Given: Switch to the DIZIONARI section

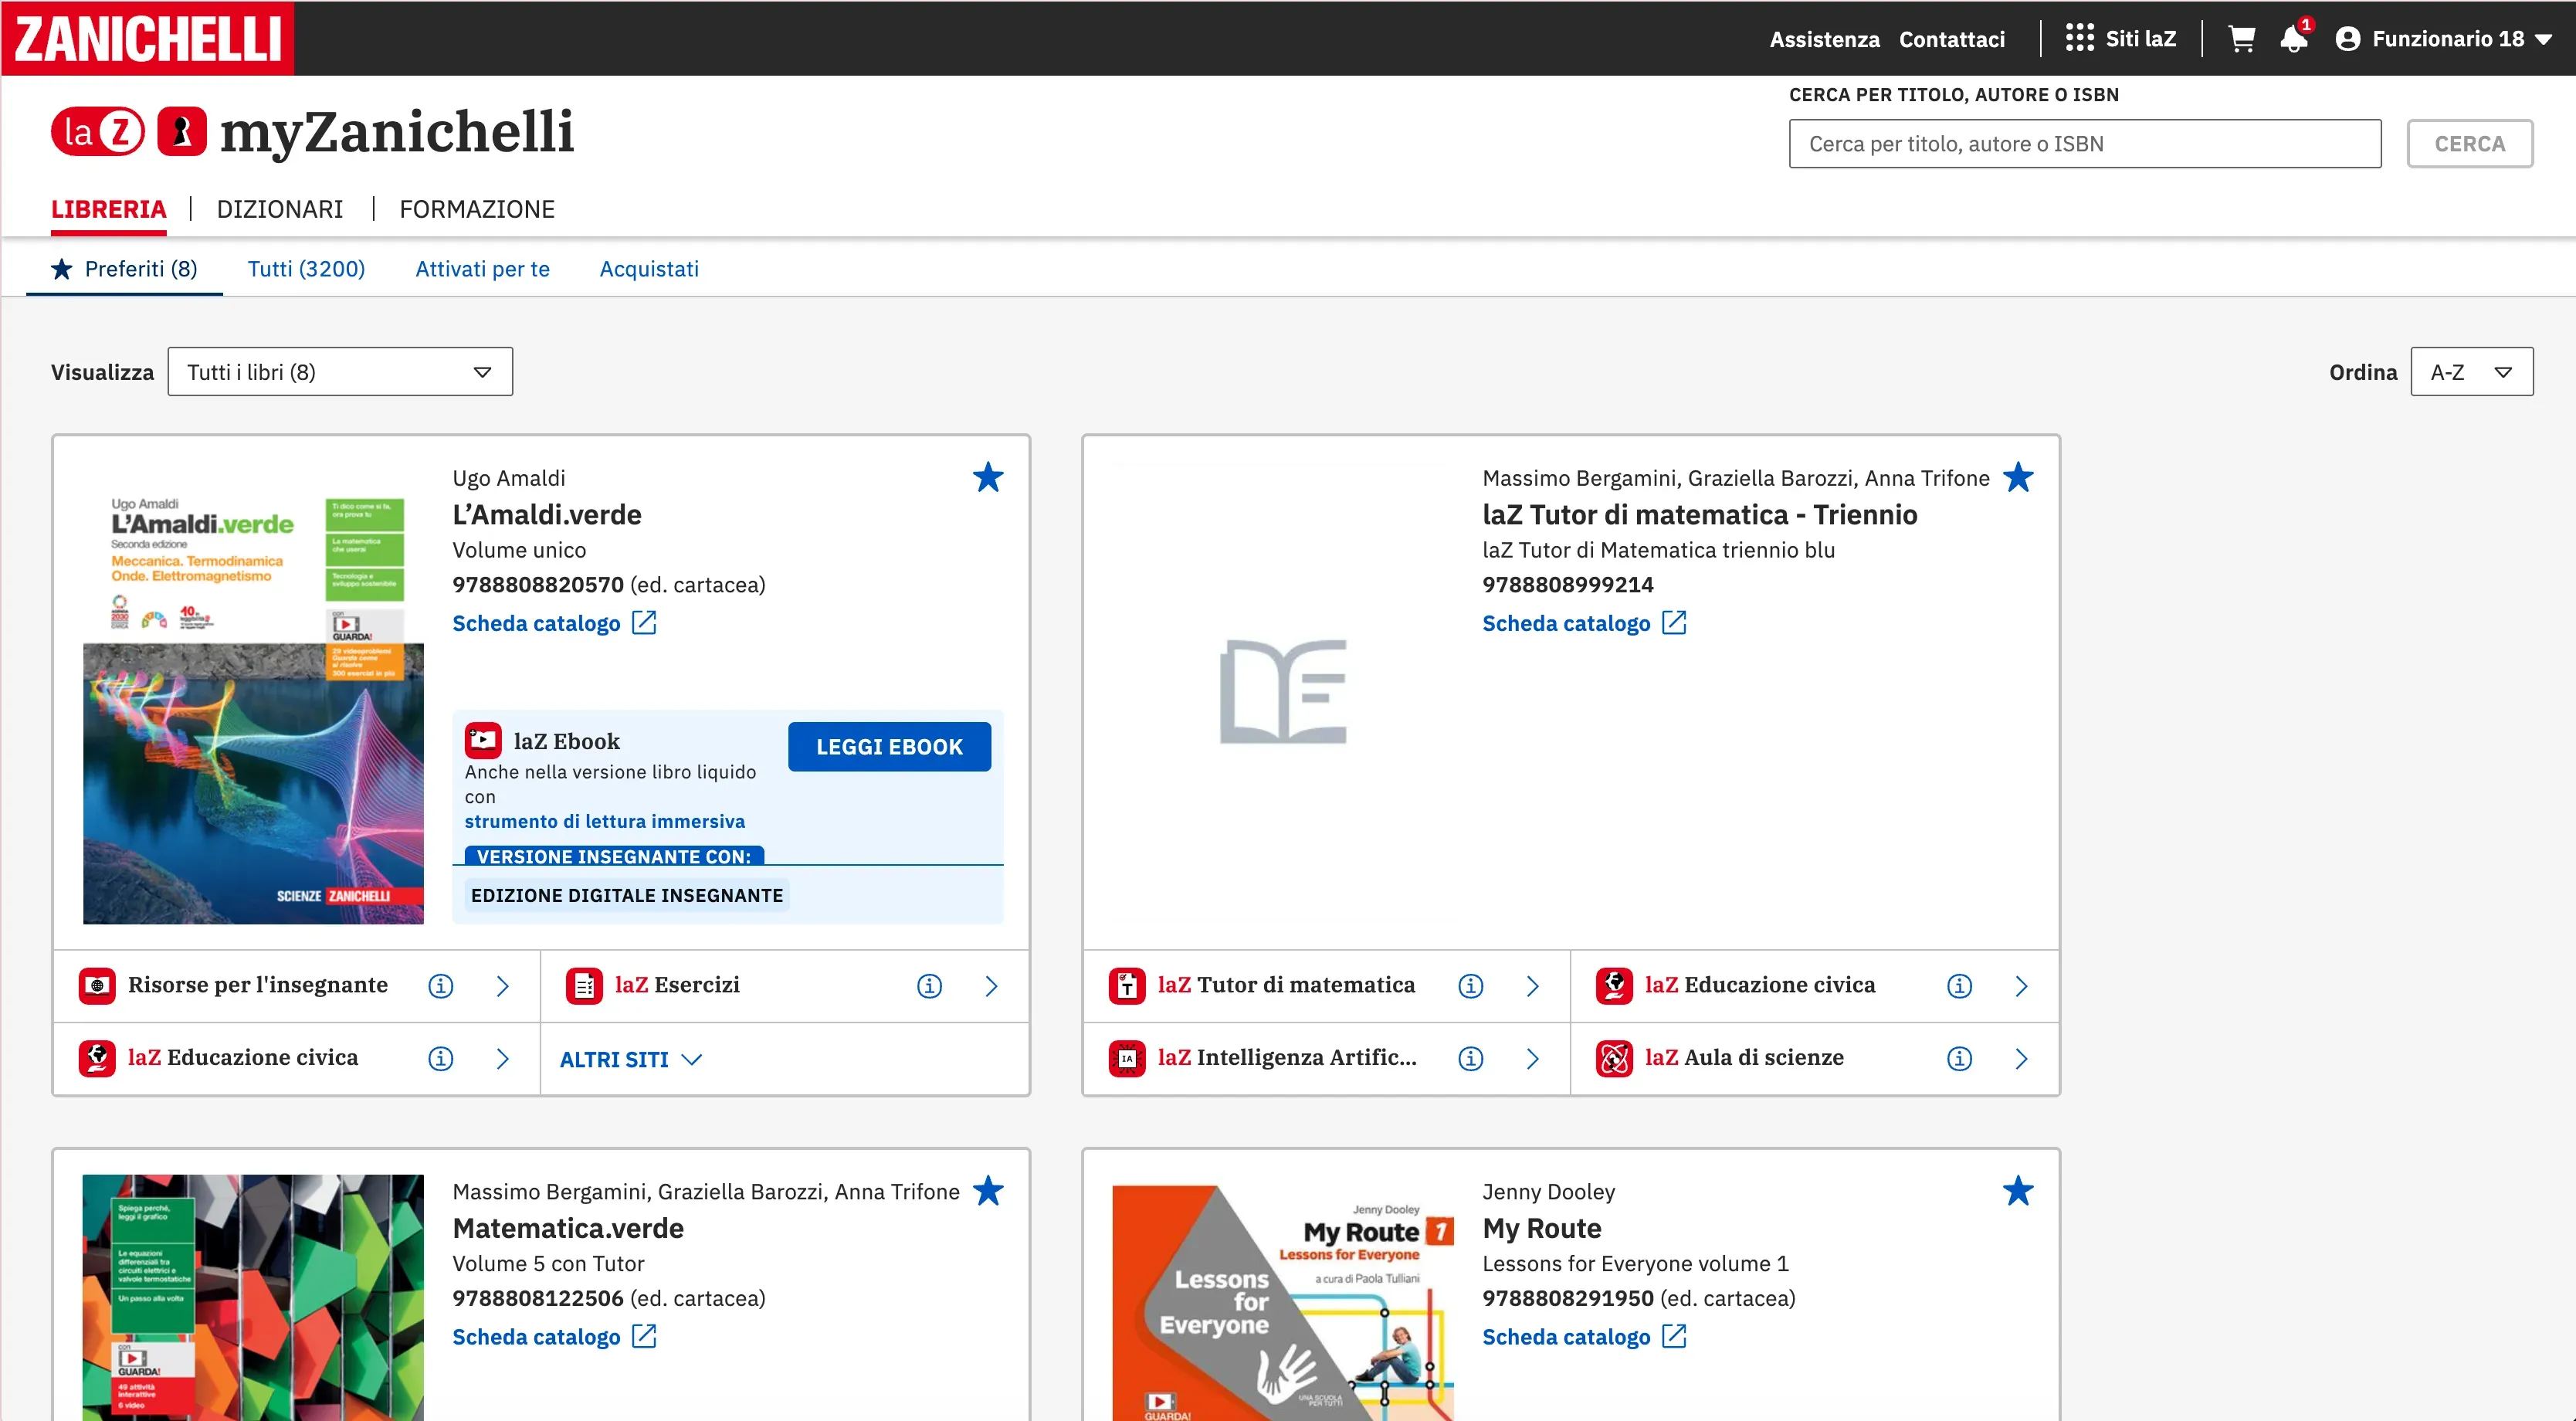Looking at the screenshot, I should point(280,209).
